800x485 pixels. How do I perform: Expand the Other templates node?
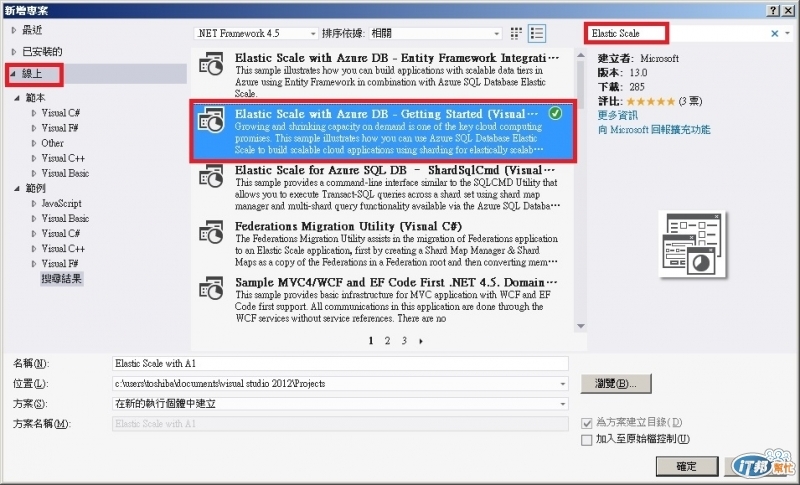pyautogui.click(x=34, y=143)
